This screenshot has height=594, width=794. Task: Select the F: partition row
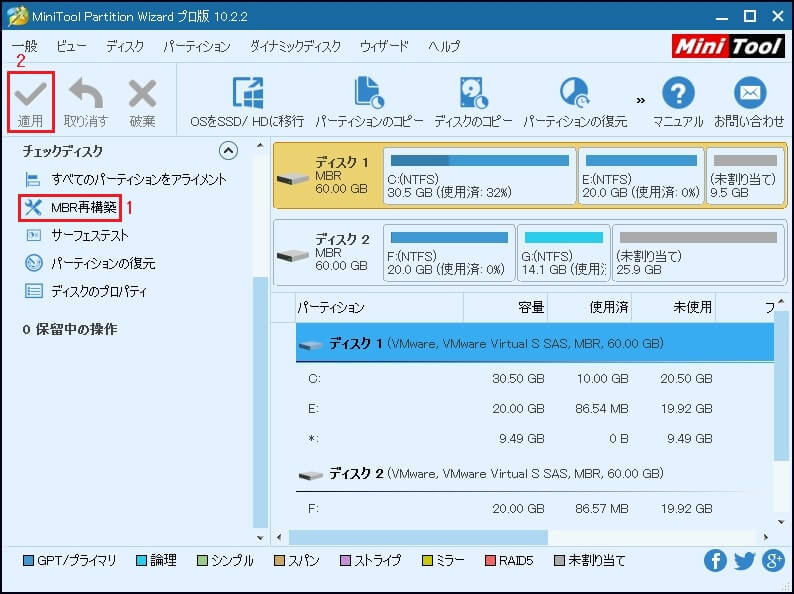(x=535, y=508)
